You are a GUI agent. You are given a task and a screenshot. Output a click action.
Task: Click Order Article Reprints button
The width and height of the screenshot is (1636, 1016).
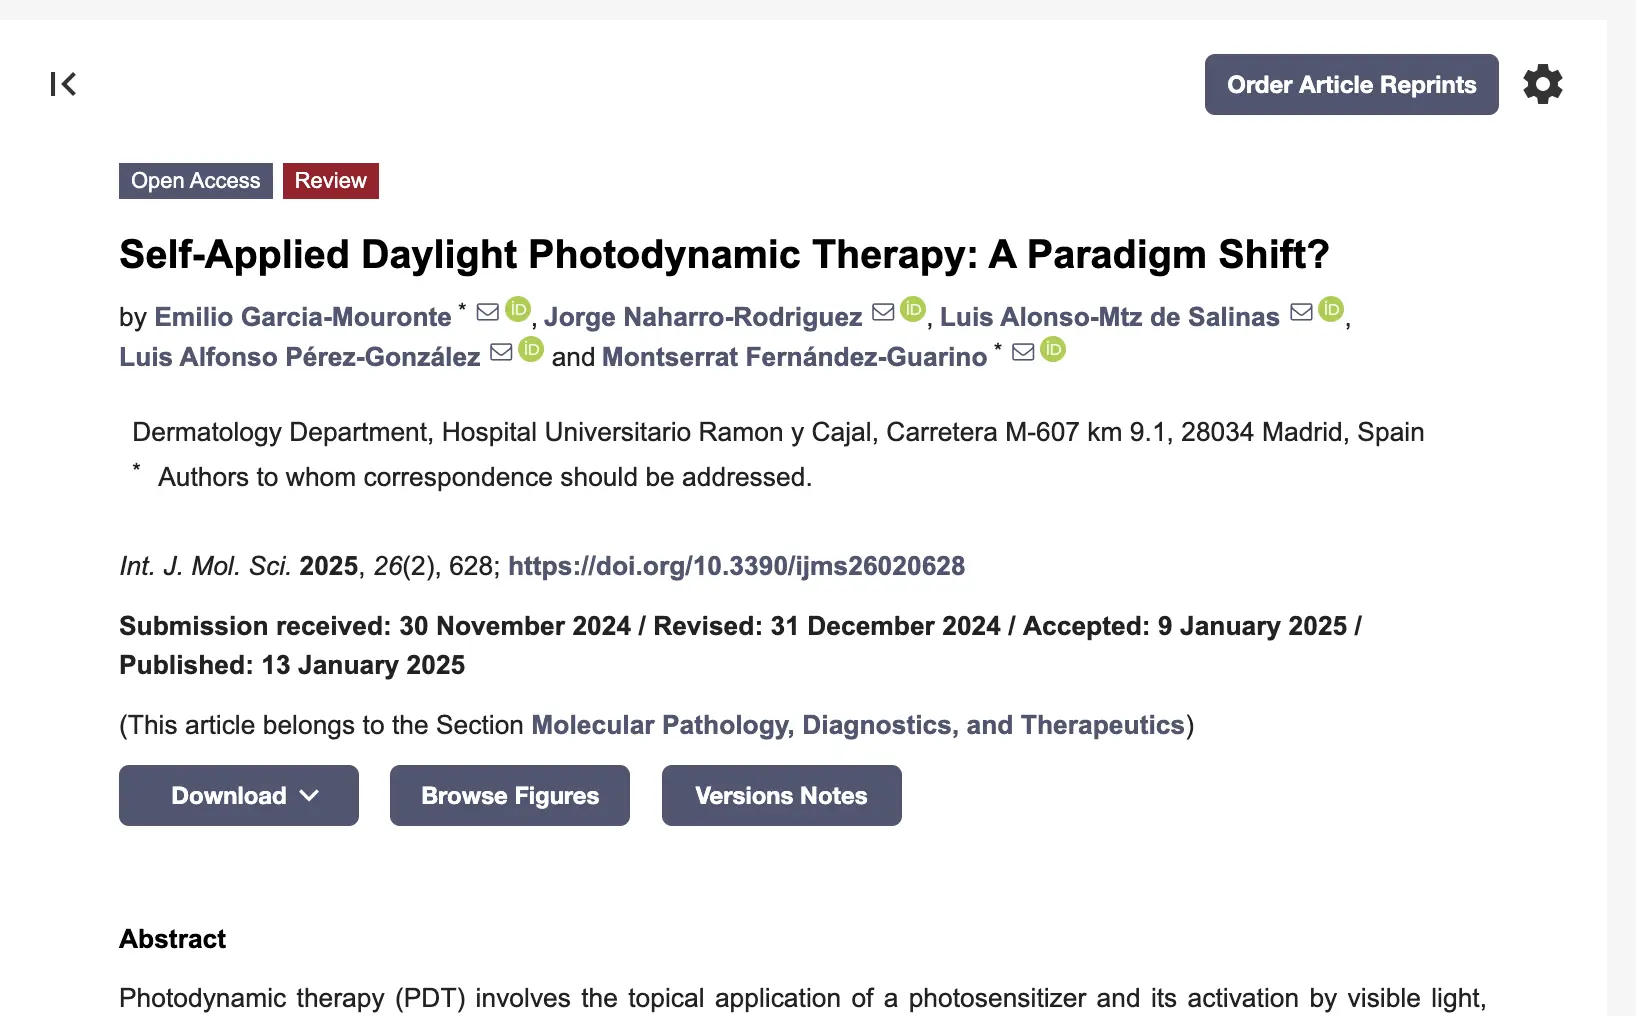click(x=1351, y=85)
